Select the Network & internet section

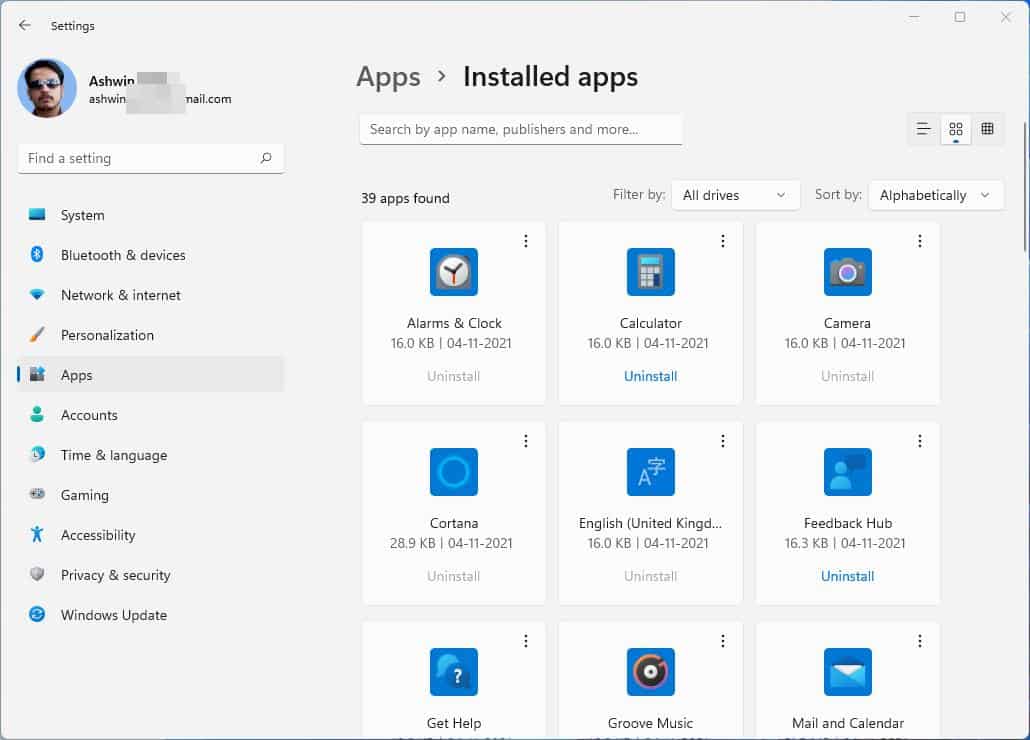(x=122, y=295)
